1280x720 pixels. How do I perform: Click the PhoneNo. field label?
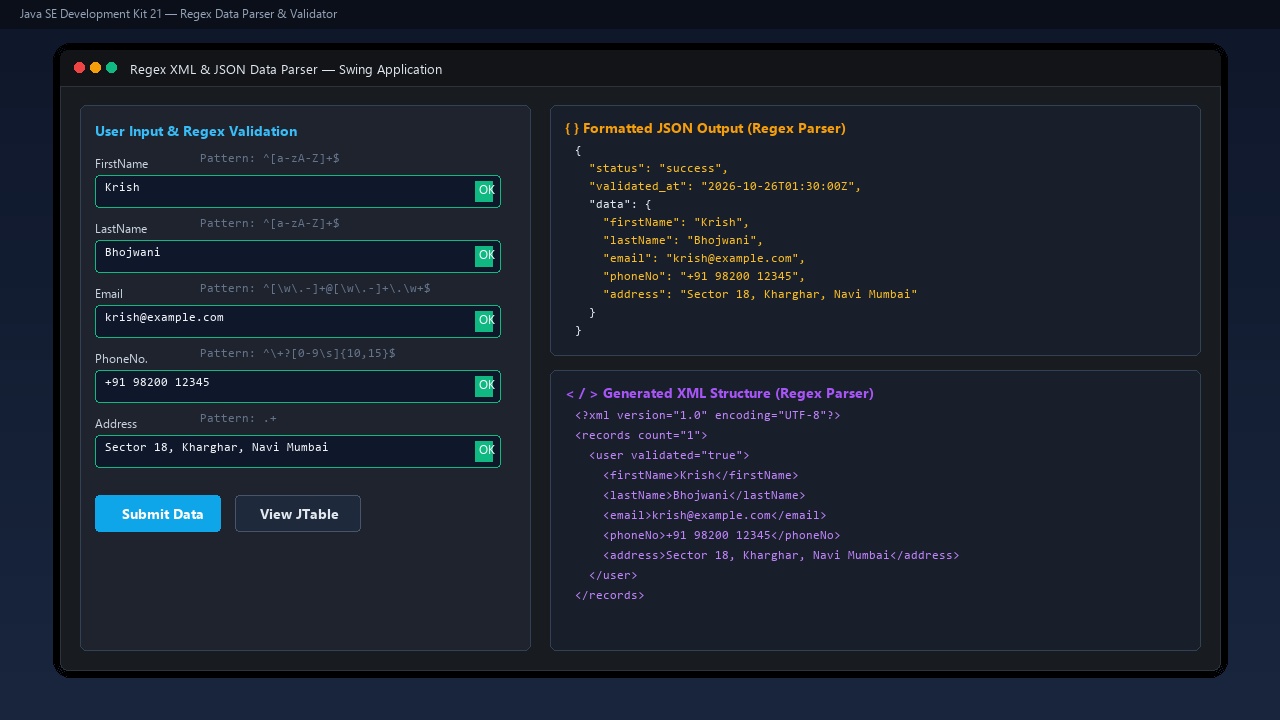coord(121,359)
